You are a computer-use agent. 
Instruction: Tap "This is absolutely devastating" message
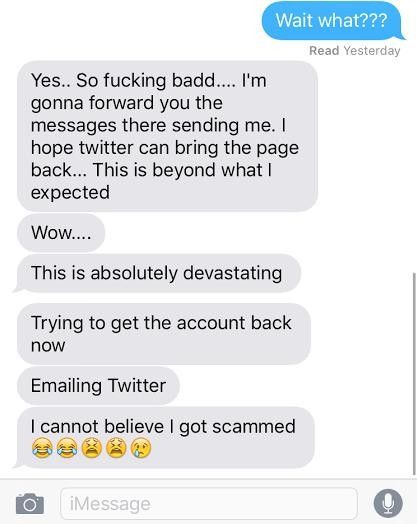pyautogui.click(x=157, y=273)
